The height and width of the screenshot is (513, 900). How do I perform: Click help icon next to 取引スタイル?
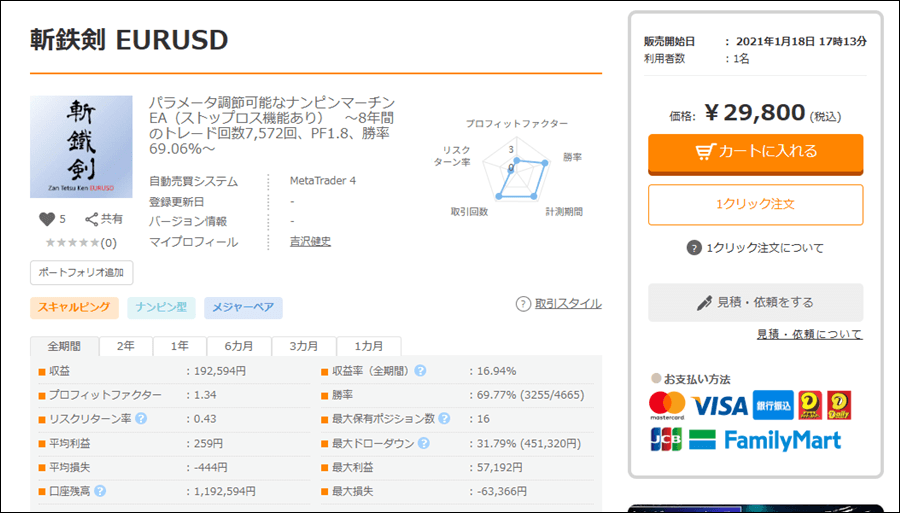523,304
